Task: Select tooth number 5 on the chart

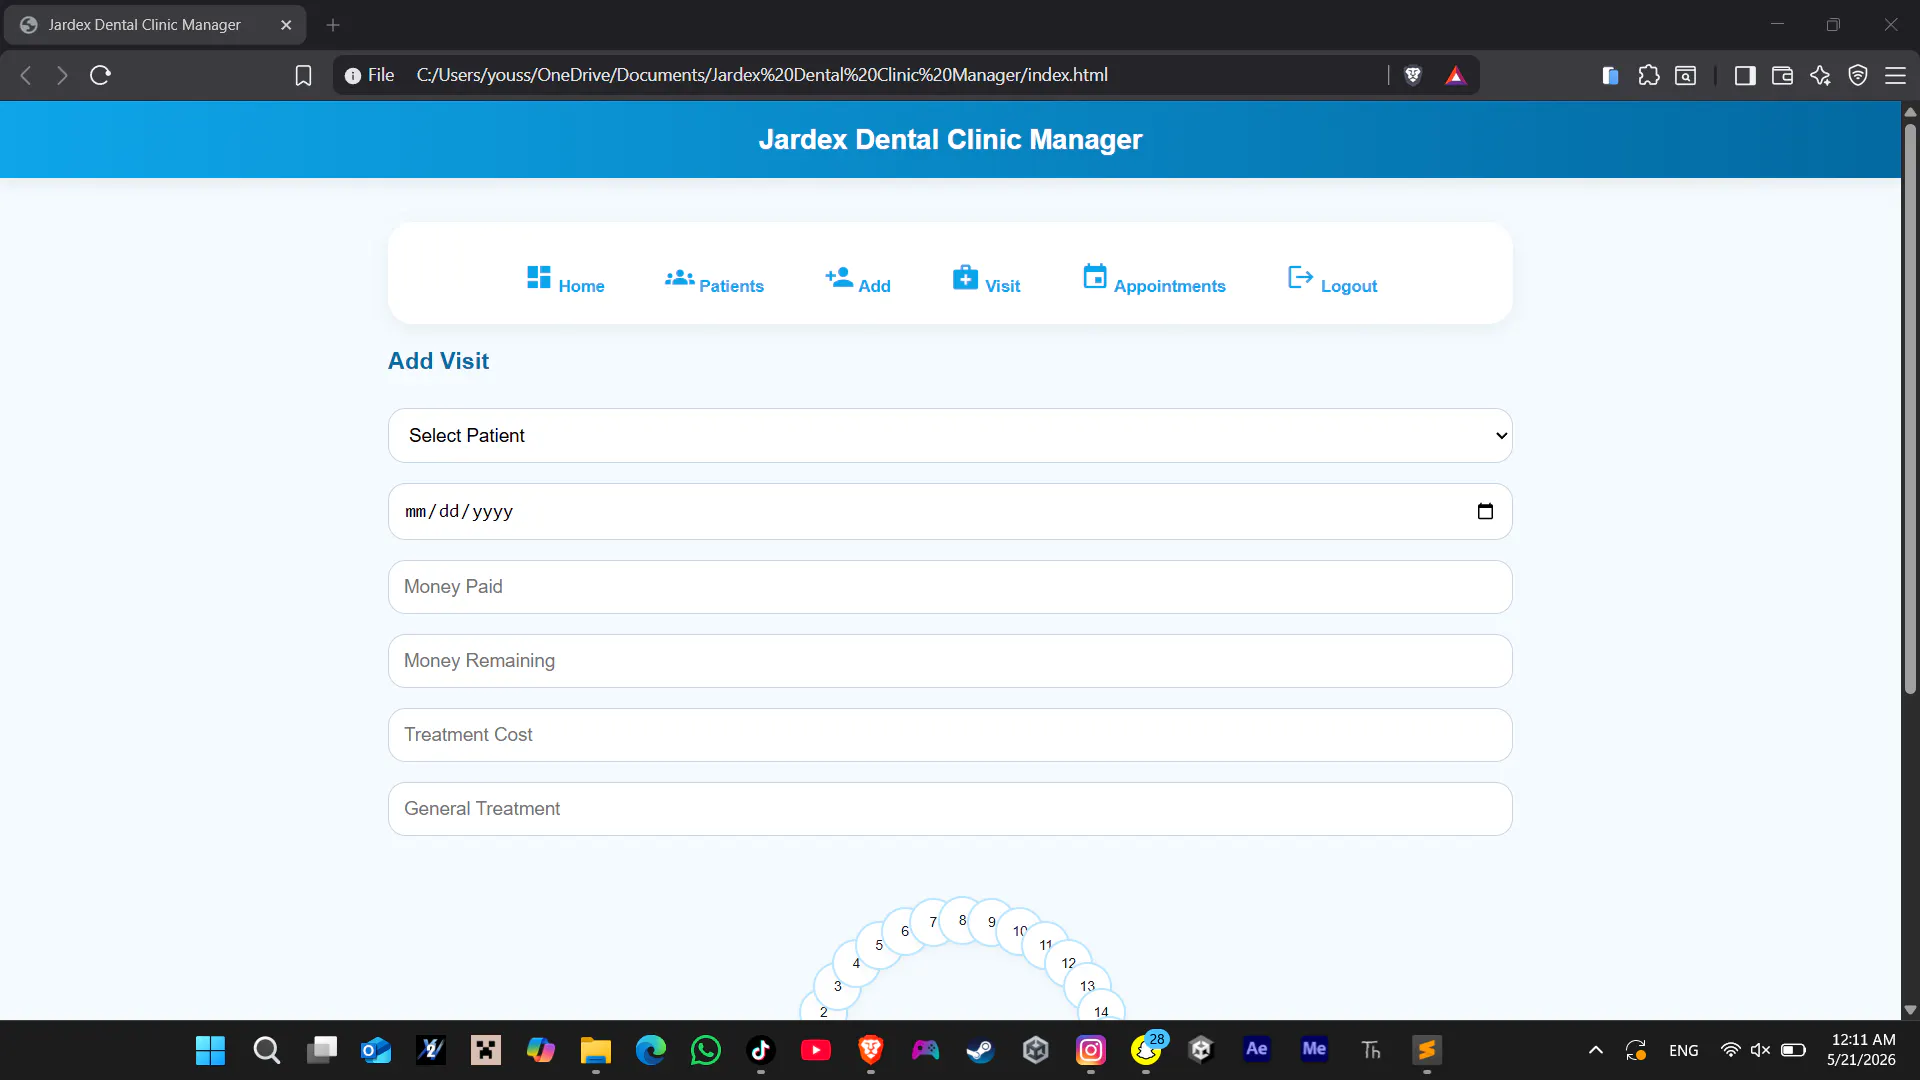Action: pos(879,945)
